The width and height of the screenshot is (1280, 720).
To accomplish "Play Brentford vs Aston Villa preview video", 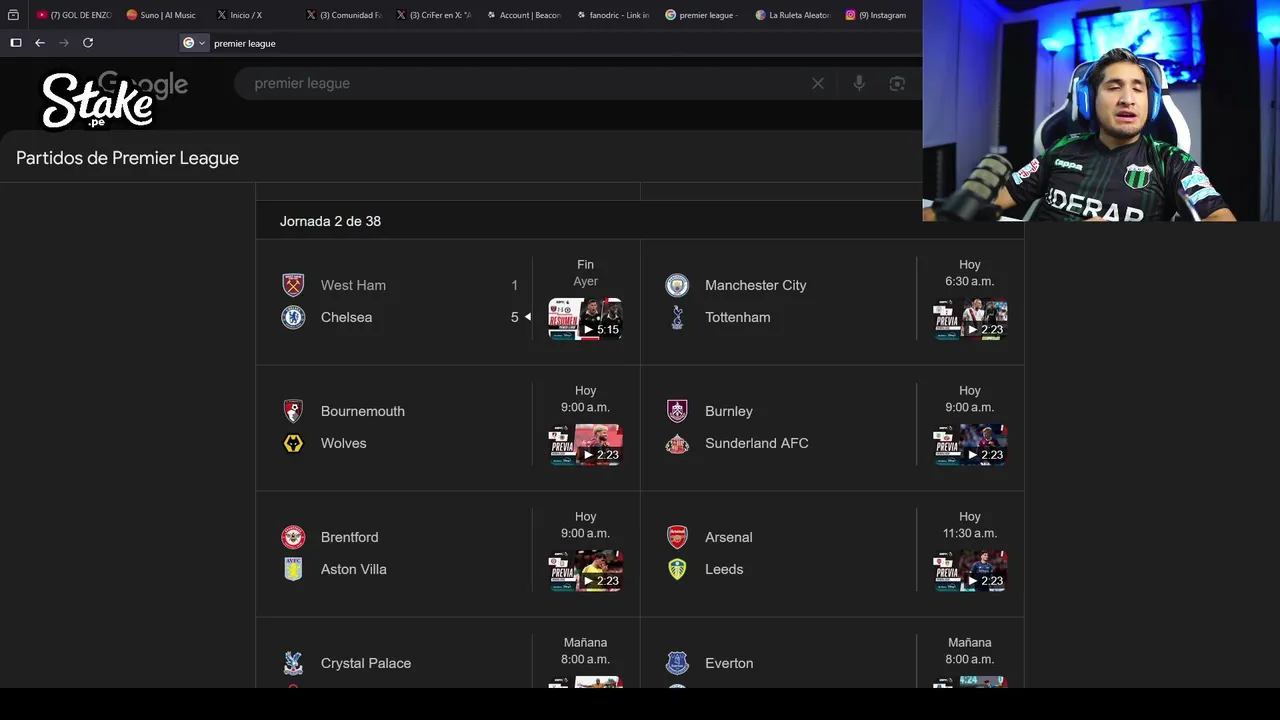I will click(x=585, y=571).
